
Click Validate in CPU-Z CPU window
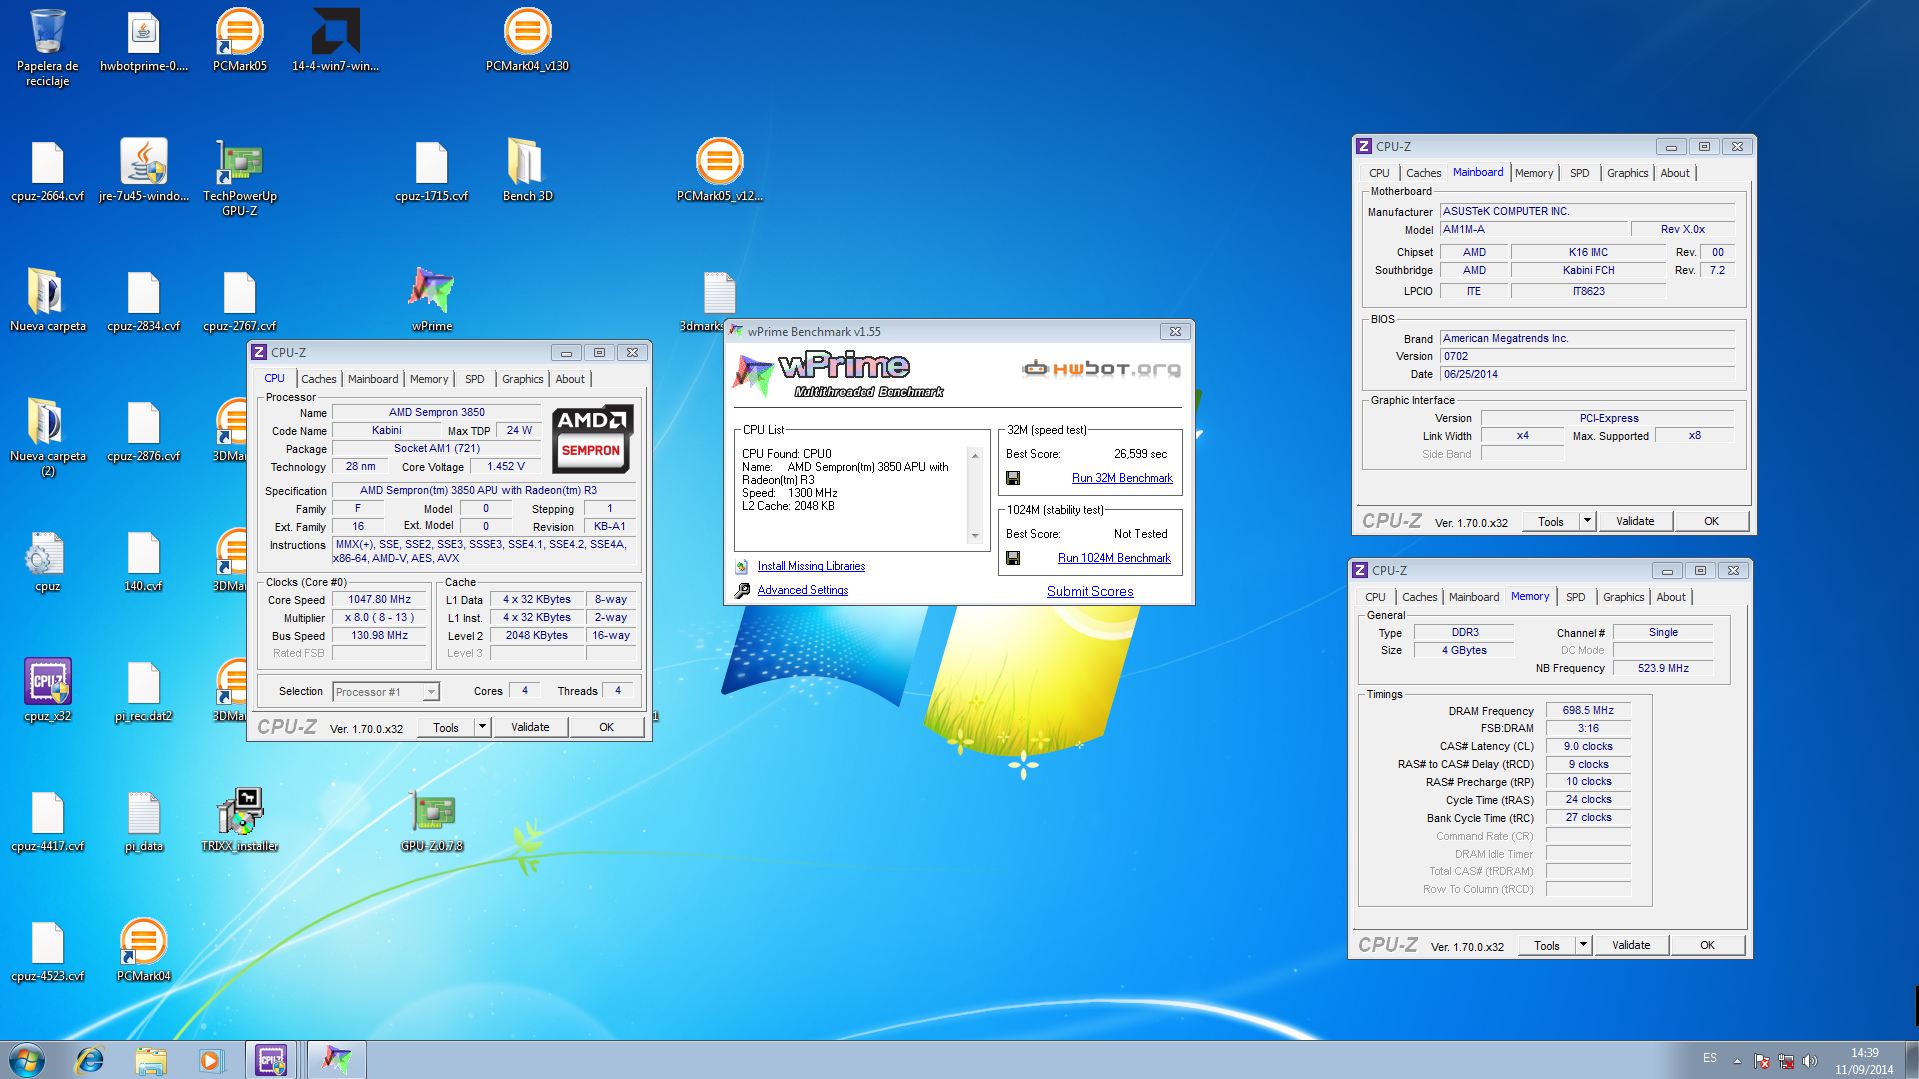point(530,727)
